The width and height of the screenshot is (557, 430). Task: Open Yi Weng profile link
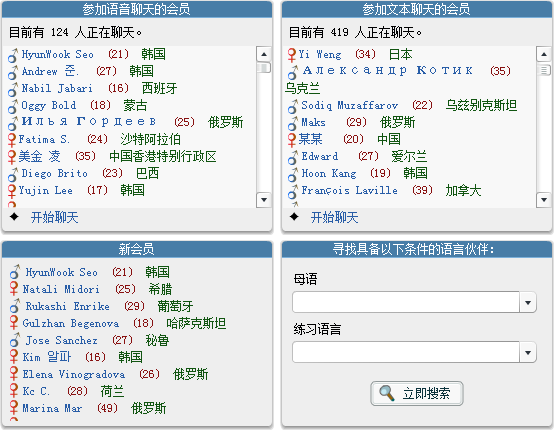click(x=320, y=54)
